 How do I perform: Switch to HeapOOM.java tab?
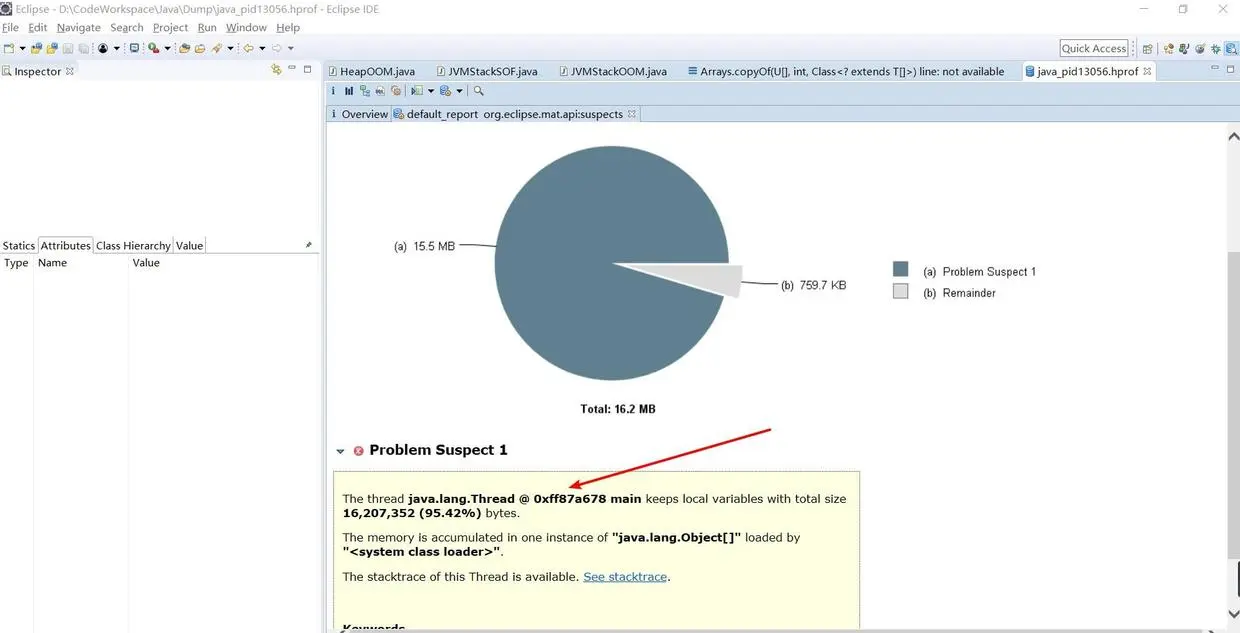tap(371, 71)
